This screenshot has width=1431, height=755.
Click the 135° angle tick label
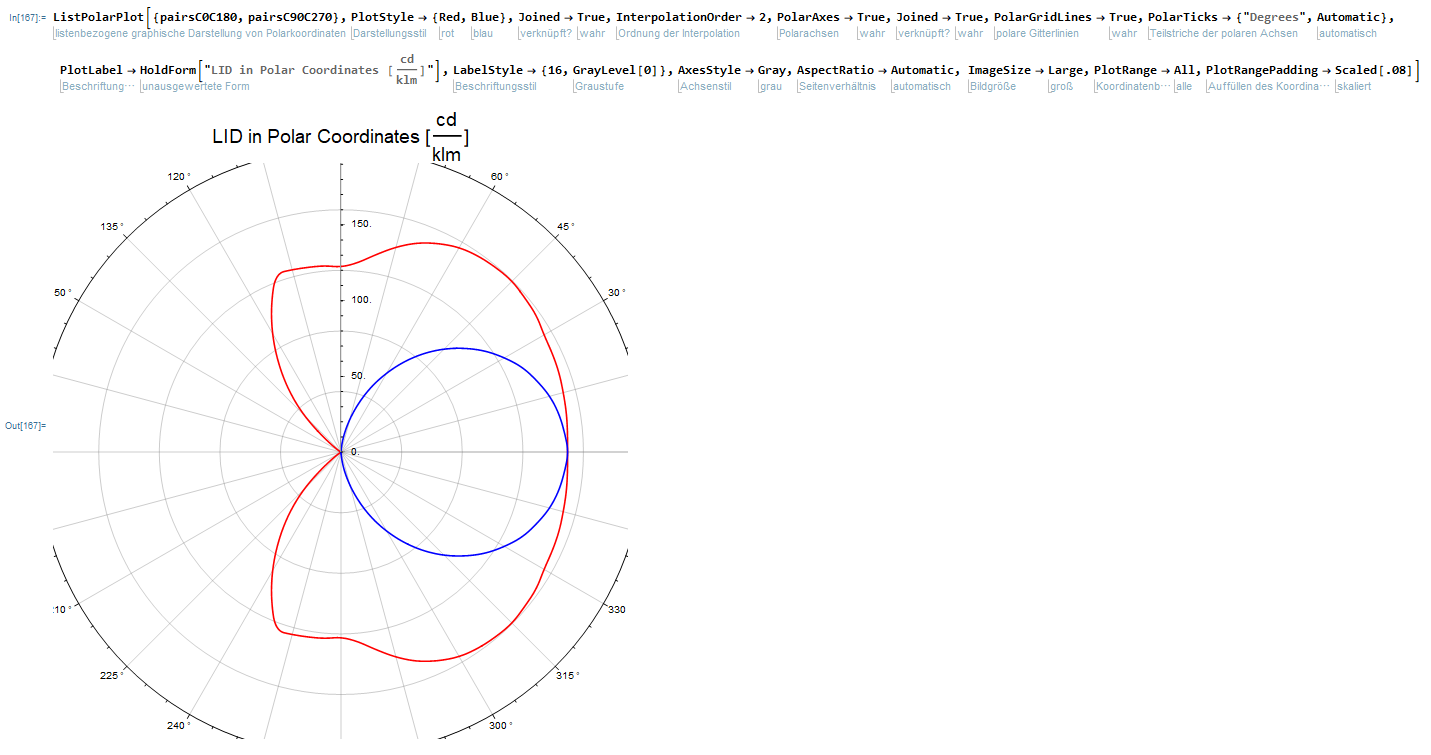[113, 226]
